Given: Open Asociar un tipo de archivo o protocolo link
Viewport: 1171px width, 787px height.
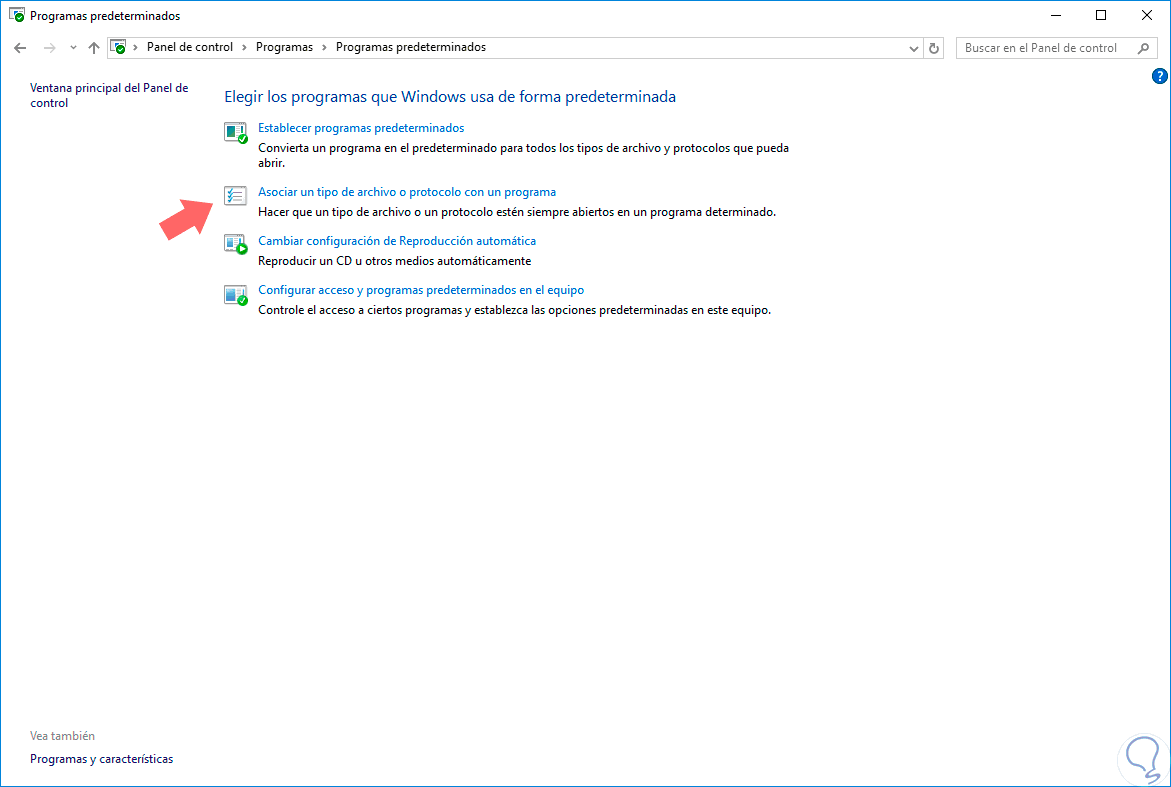Looking at the screenshot, I should 407,192.
